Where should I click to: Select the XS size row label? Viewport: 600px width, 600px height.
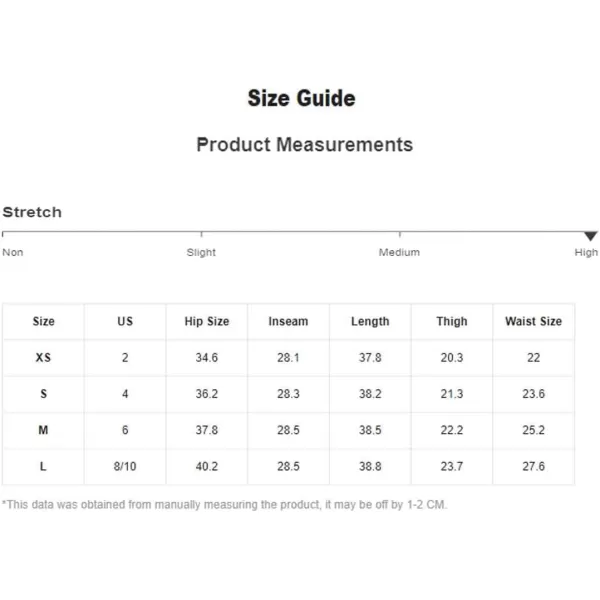pos(43,357)
